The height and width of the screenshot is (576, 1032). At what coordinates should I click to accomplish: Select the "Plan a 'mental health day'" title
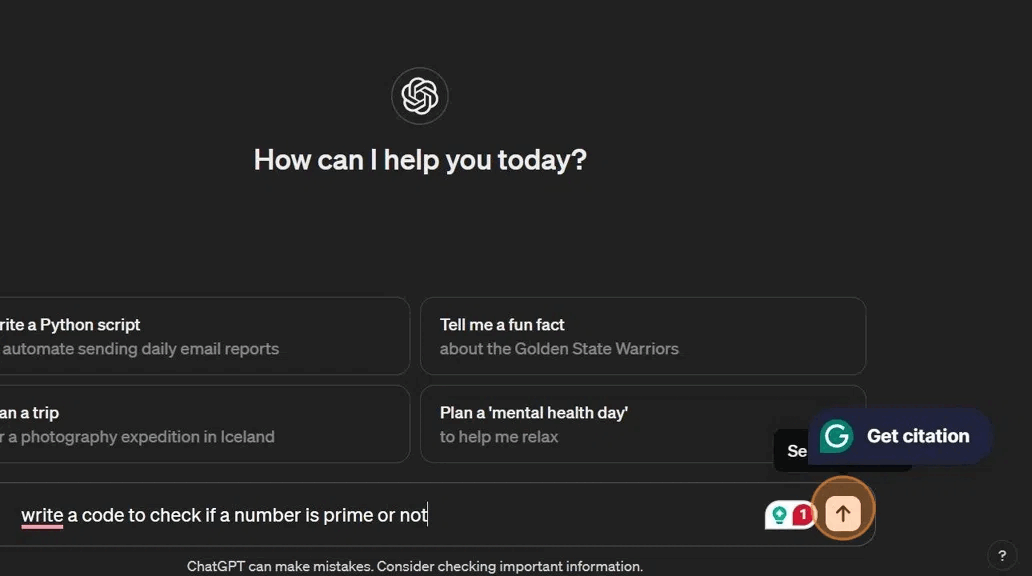pyautogui.click(x=534, y=413)
